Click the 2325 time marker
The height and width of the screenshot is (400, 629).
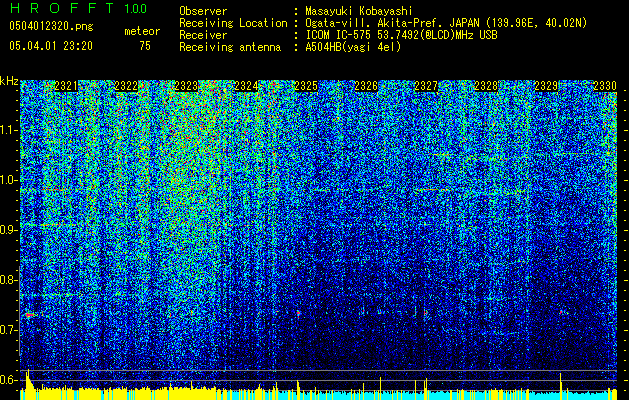coord(306,86)
